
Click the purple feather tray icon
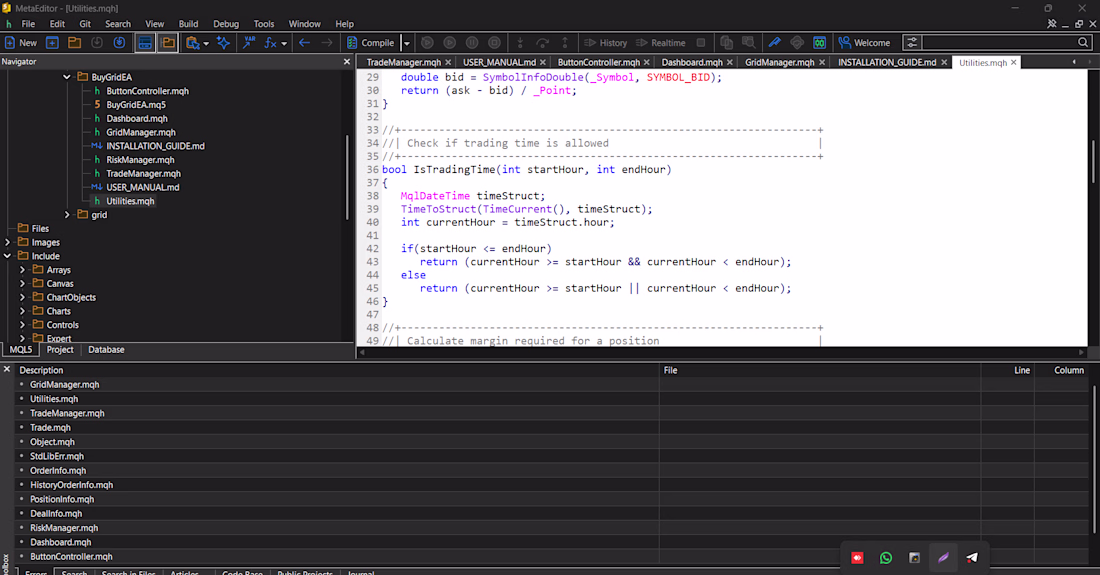tap(943, 557)
